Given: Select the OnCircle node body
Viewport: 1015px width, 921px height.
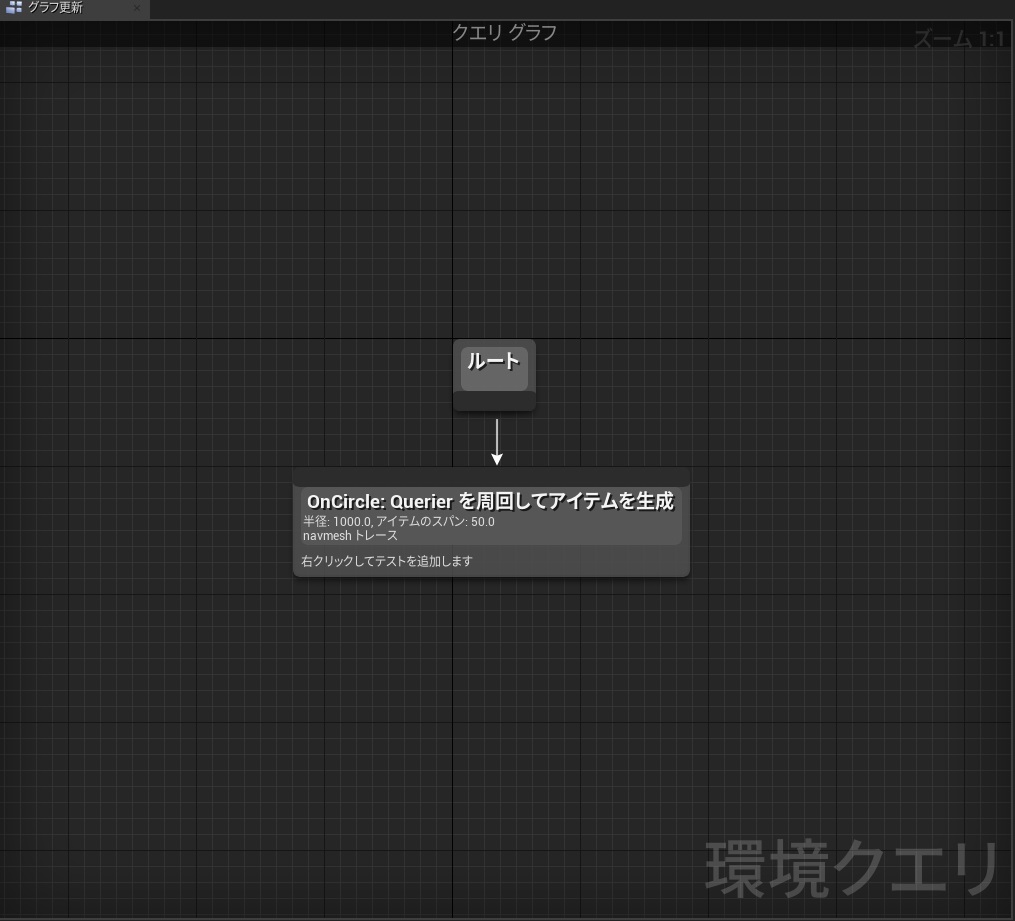Looking at the screenshot, I should (x=490, y=525).
